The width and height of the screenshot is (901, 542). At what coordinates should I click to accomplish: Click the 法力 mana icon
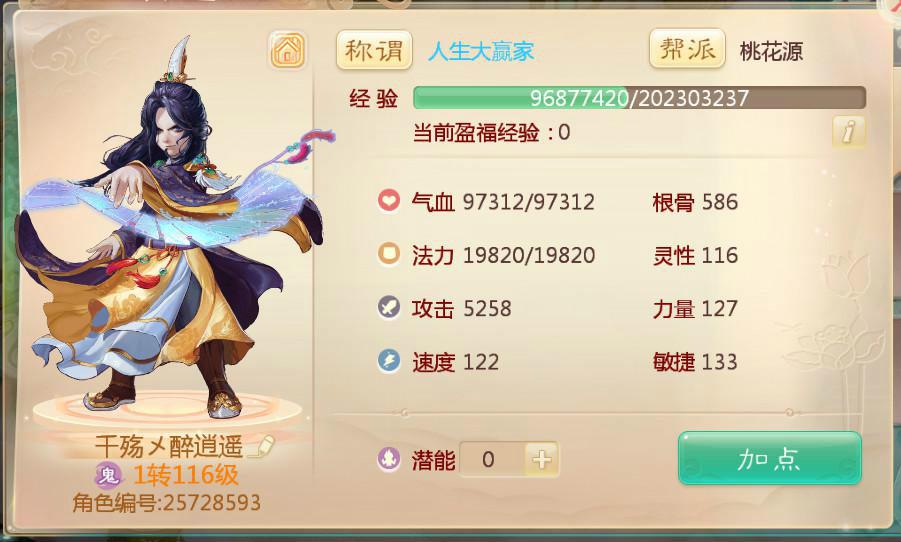[x=389, y=253]
